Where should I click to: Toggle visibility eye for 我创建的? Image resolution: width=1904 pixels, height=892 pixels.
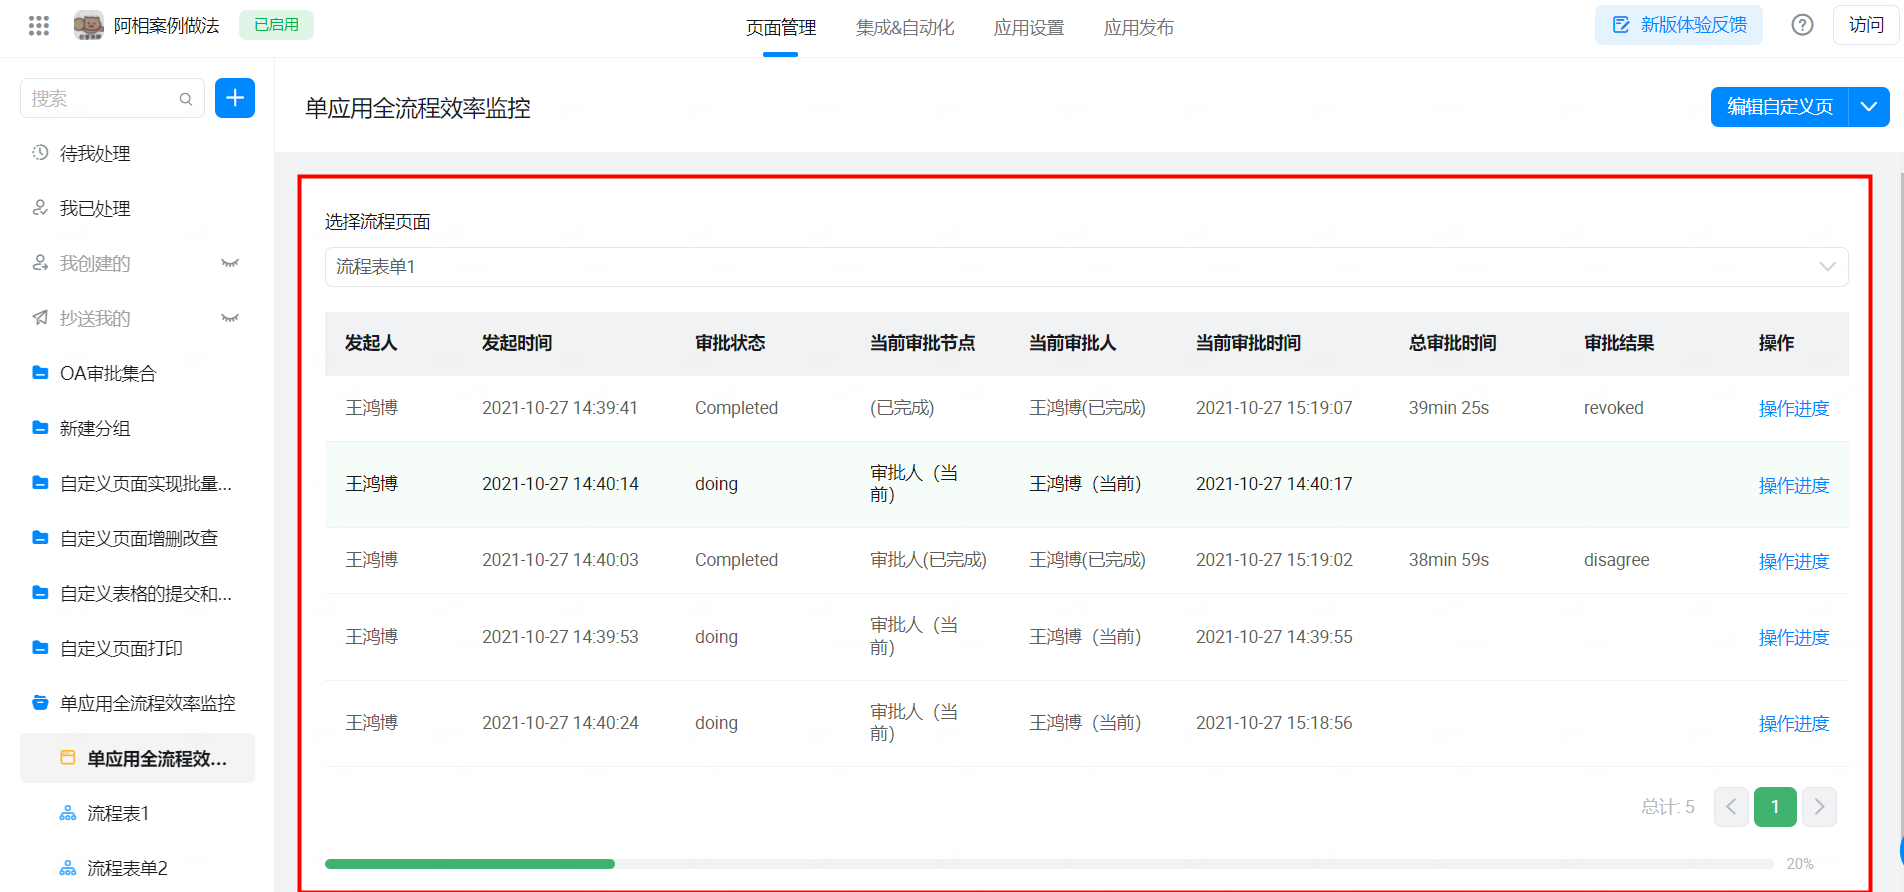coord(230,263)
